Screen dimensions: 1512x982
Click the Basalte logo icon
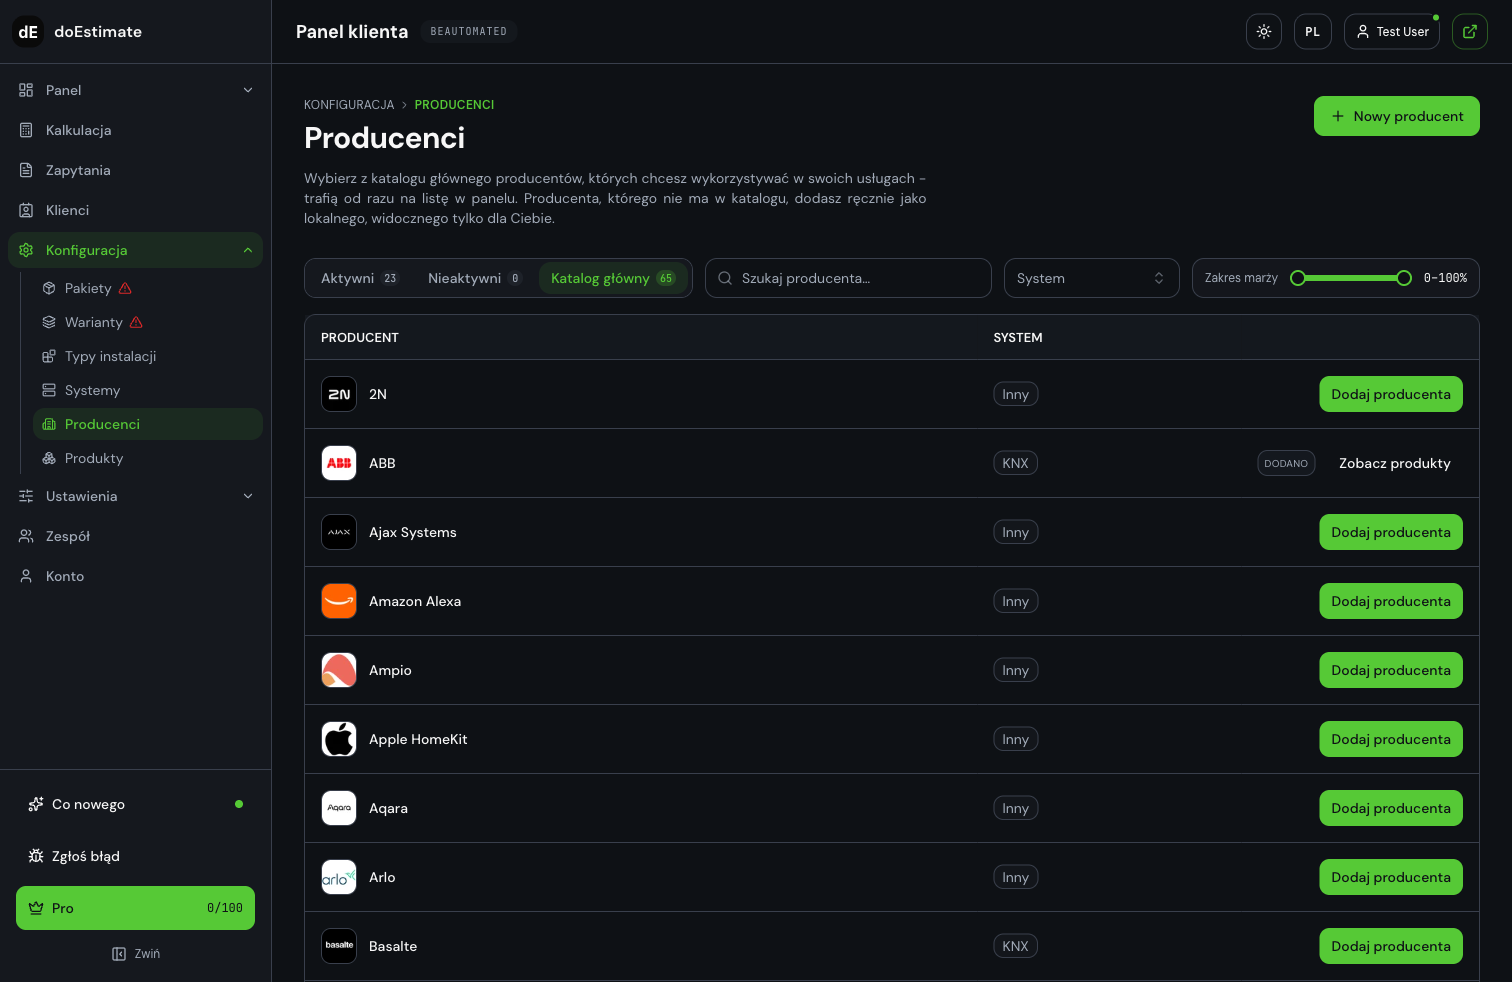tap(339, 946)
